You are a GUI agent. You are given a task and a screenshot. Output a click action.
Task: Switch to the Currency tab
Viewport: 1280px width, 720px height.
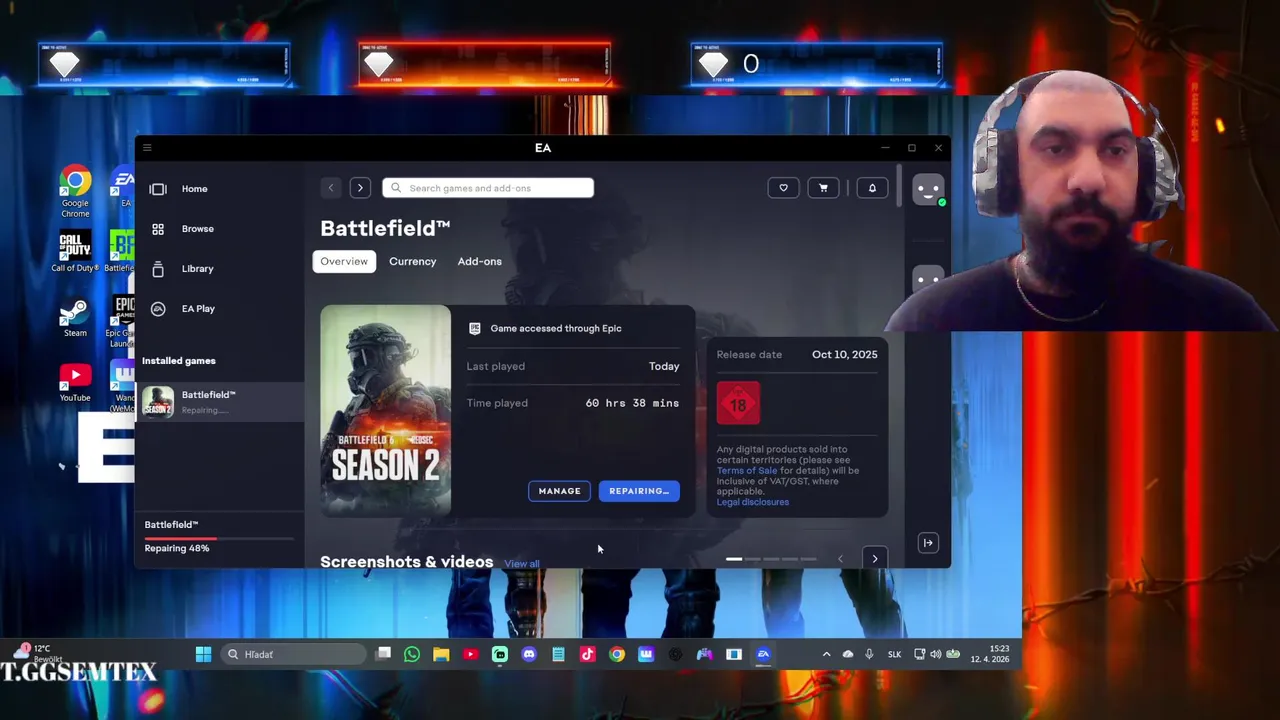tap(413, 262)
